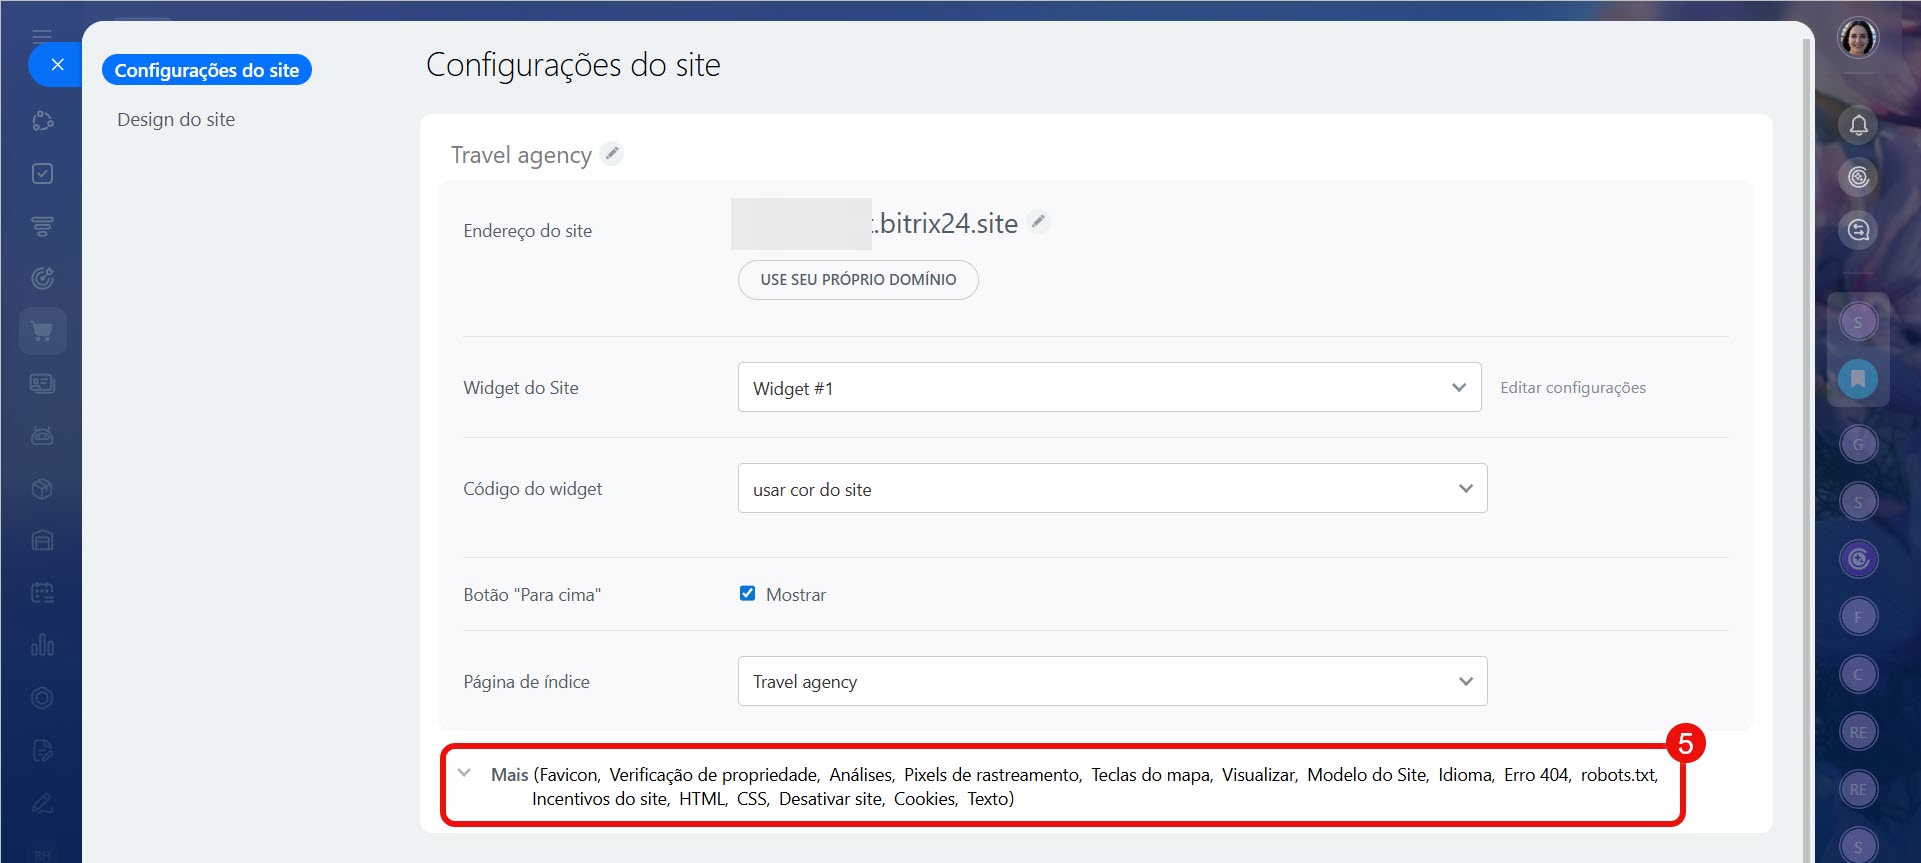Click the Configurações do site page heading
Image resolution: width=1921 pixels, height=863 pixels.
(x=573, y=65)
